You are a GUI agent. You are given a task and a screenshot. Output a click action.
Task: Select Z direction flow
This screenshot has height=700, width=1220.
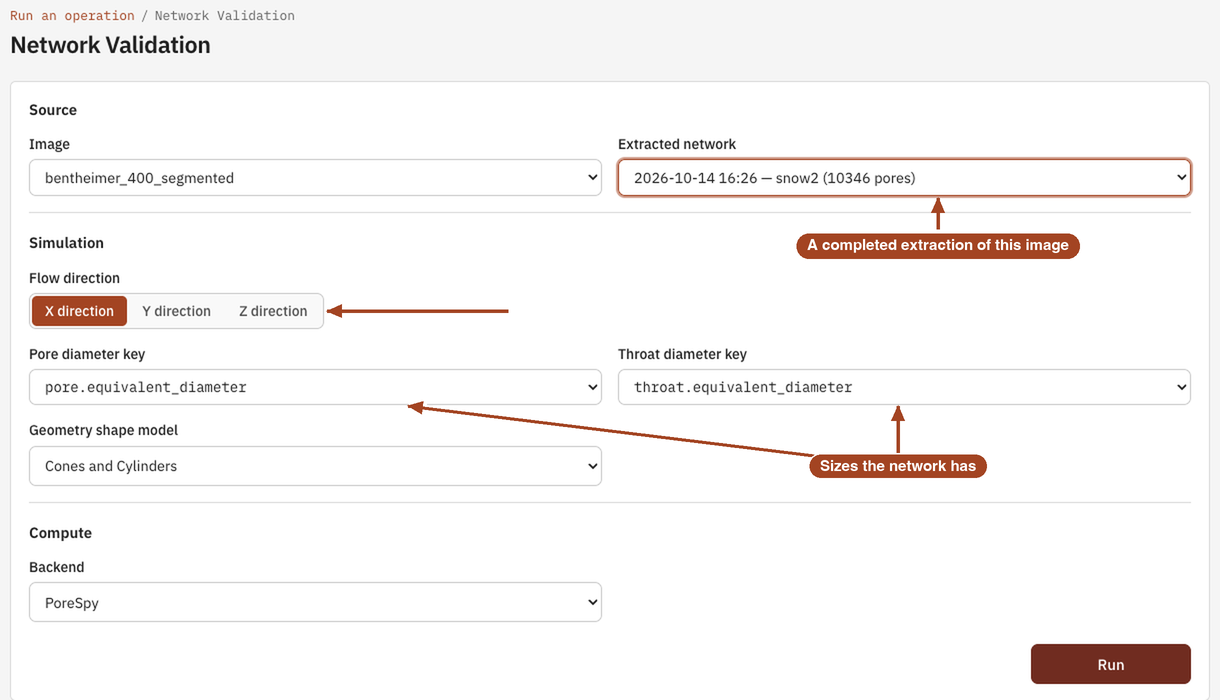click(x=273, y=311)
